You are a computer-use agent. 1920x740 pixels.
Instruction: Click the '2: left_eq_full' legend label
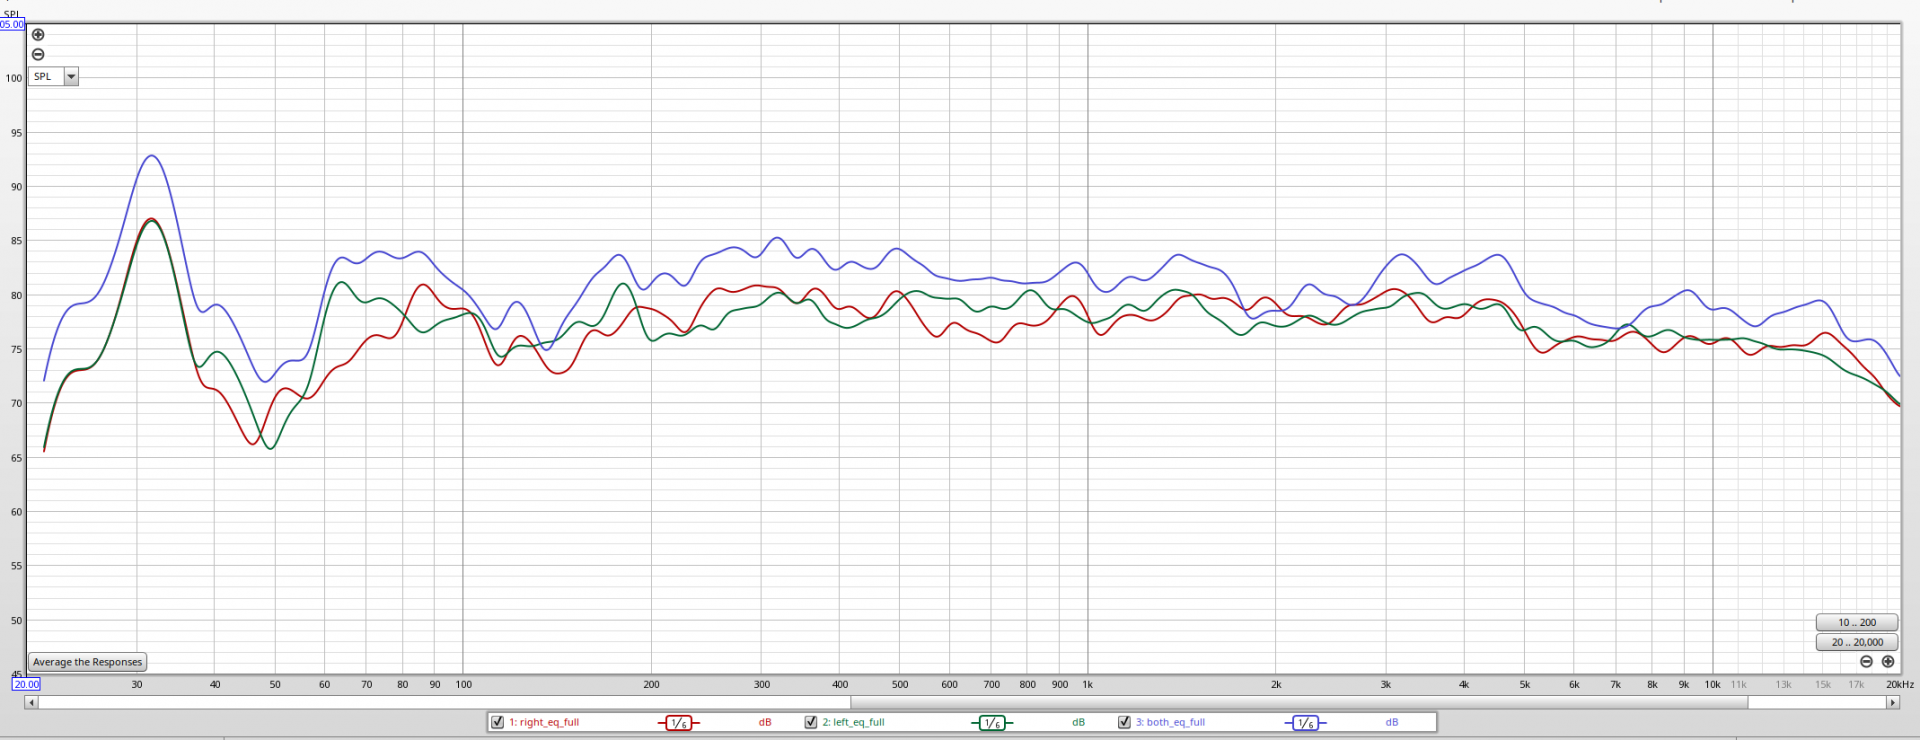click(853, 722)
